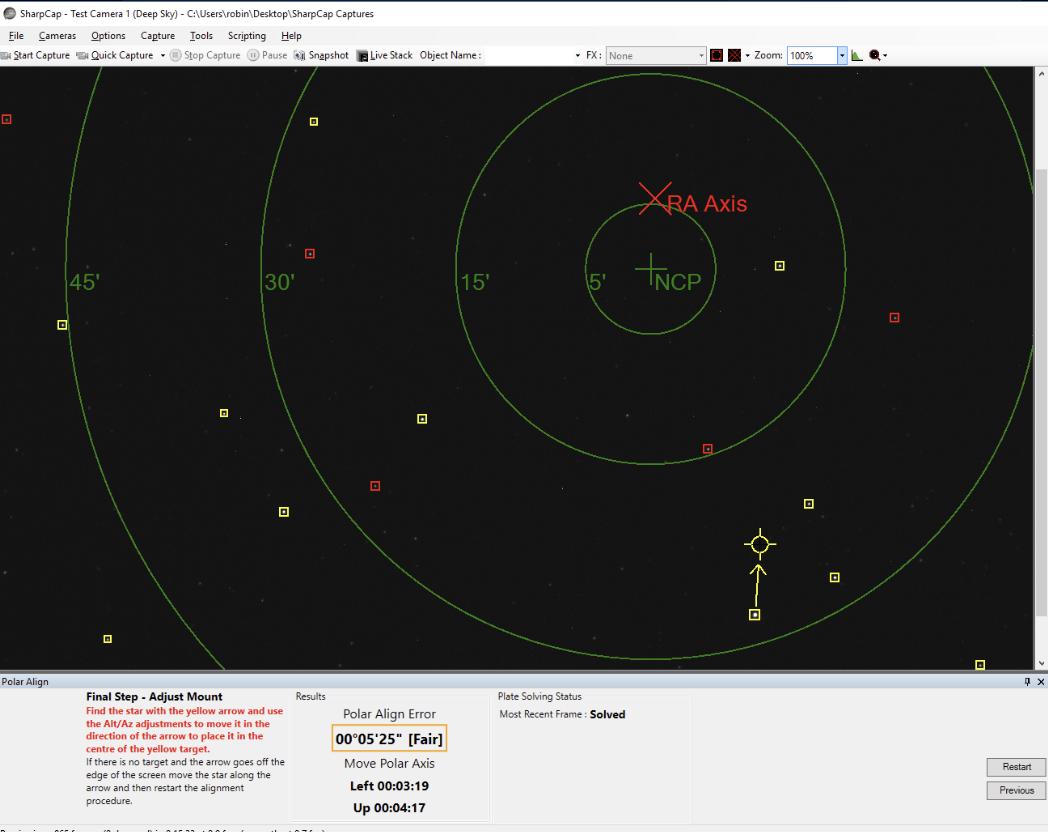Open the Options menu

click(108, 35)
